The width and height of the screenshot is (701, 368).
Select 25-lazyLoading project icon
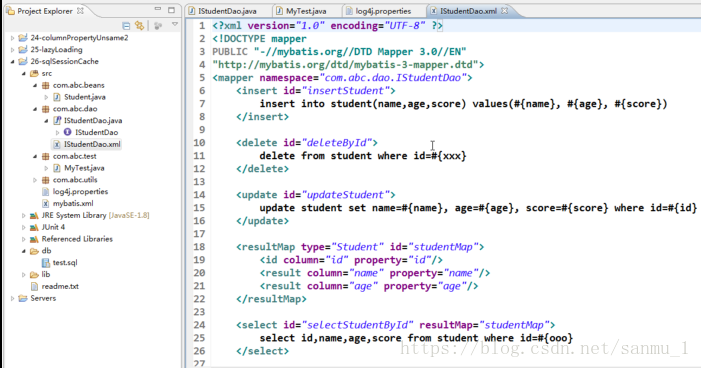point(23,50)
